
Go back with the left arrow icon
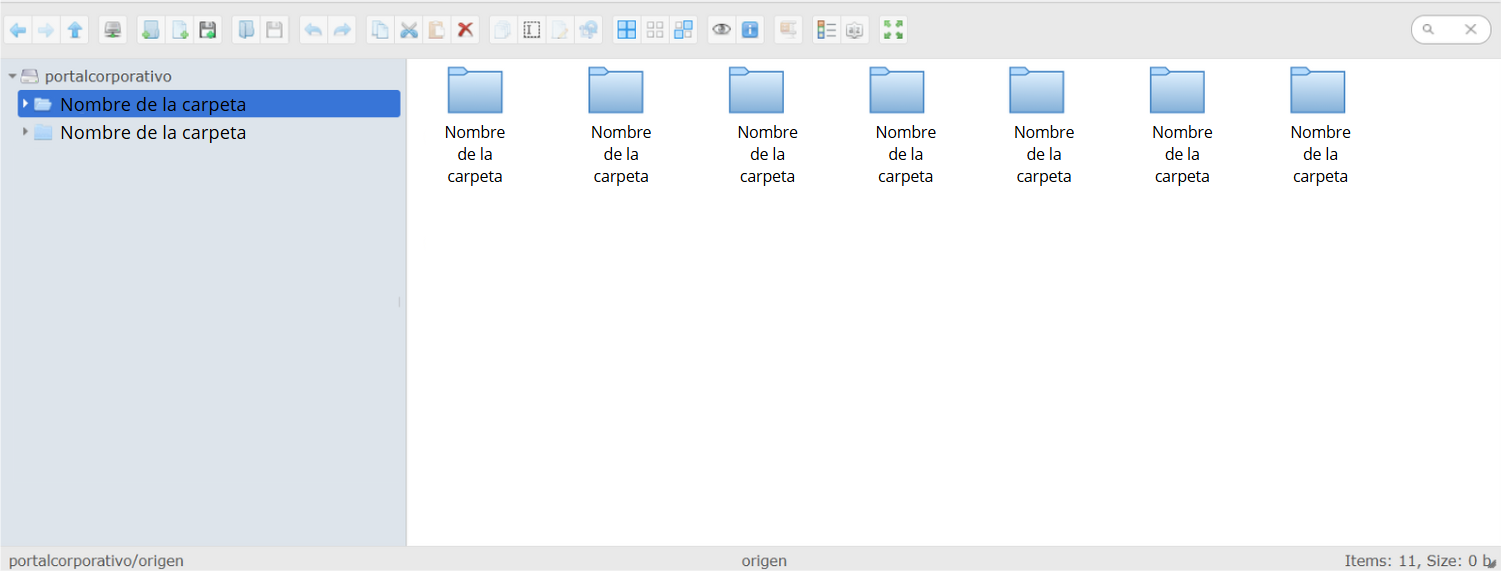[x=18, y=30]
